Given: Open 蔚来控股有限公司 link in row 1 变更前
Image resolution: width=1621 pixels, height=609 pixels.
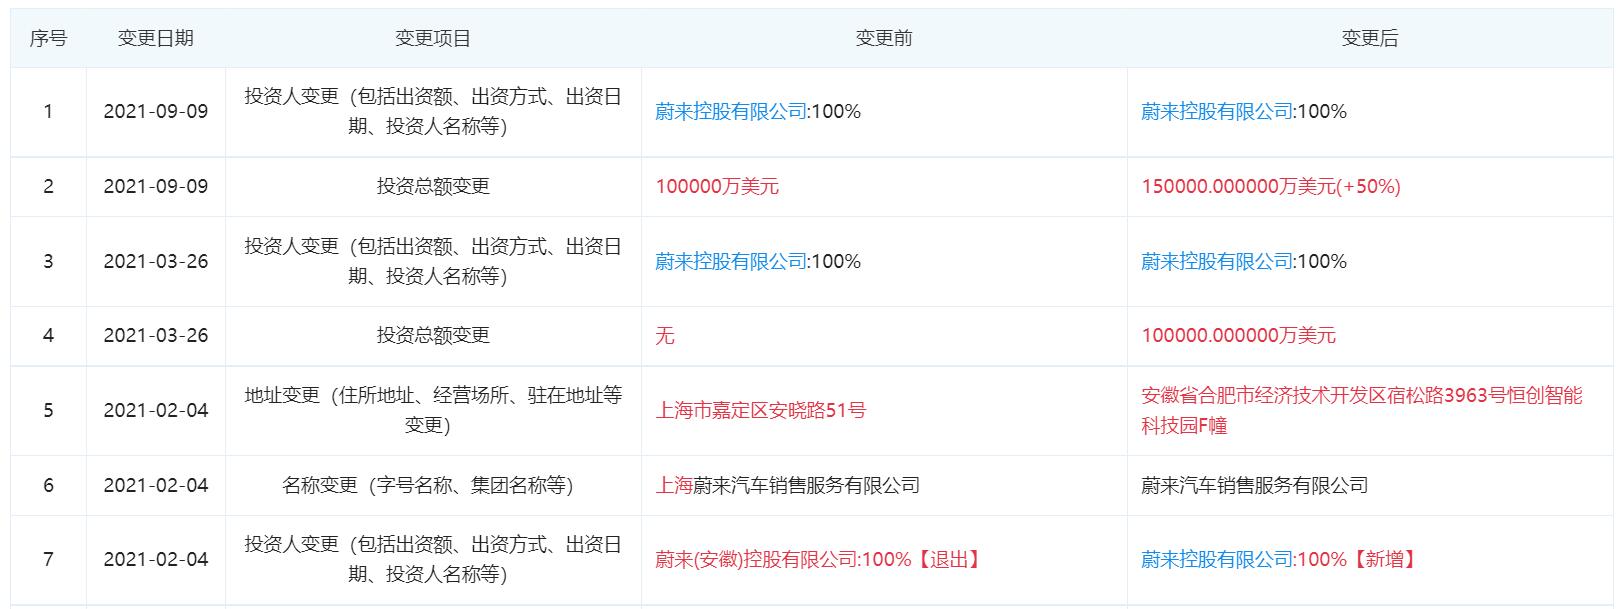Looking at the screenshot, I should point(731,112).
